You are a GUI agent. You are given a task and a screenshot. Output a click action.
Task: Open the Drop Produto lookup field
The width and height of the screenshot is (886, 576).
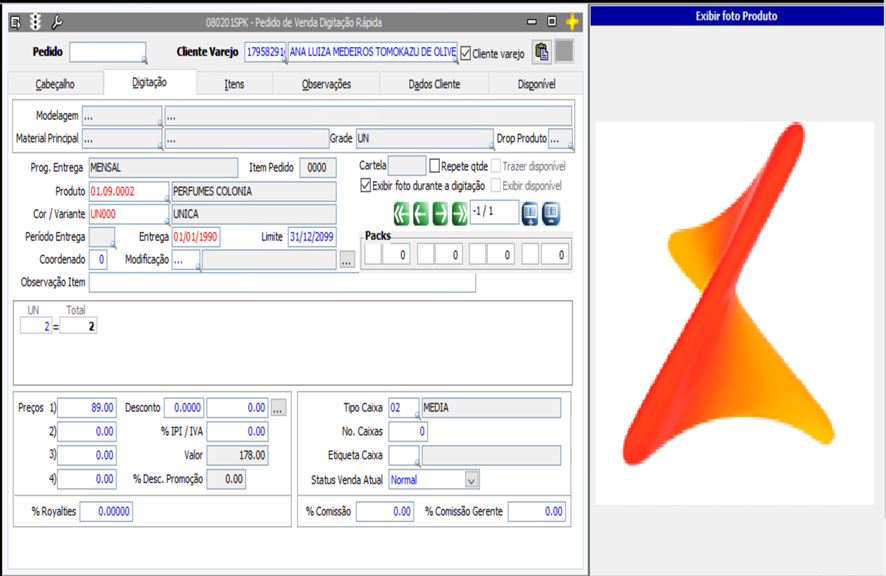click(x=560, y=138)
